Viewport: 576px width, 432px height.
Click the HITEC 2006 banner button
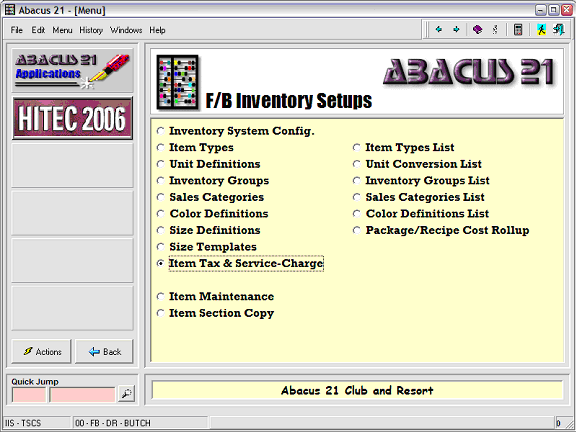tap(72, 118)
